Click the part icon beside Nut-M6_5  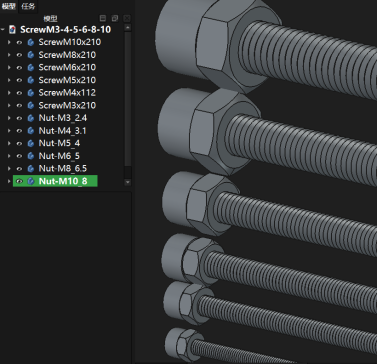click(x=31, y=156)
